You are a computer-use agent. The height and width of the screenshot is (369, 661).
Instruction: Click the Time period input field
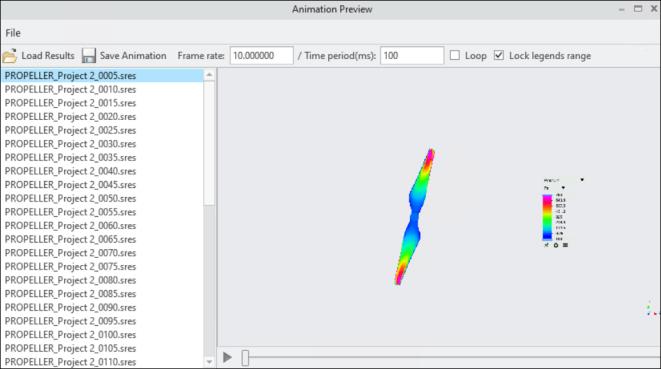tap(412, 56)
